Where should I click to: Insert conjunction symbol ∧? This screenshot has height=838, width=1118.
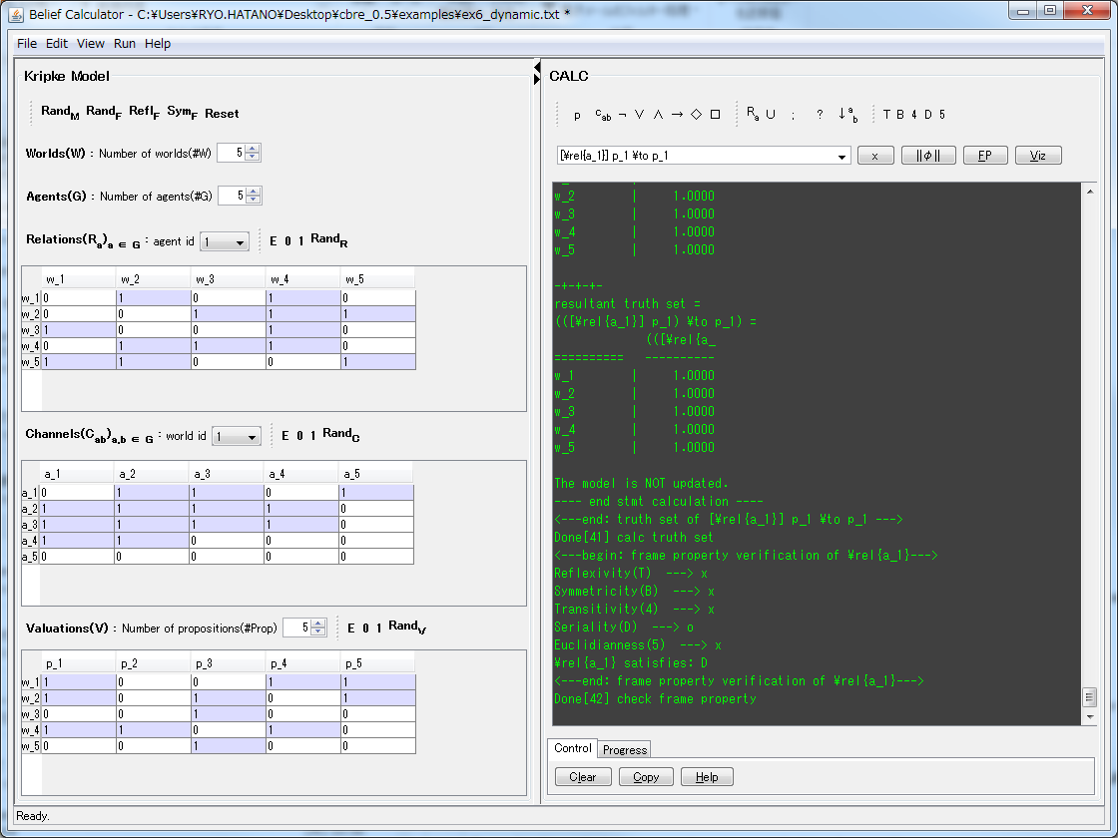click(658, 115)
